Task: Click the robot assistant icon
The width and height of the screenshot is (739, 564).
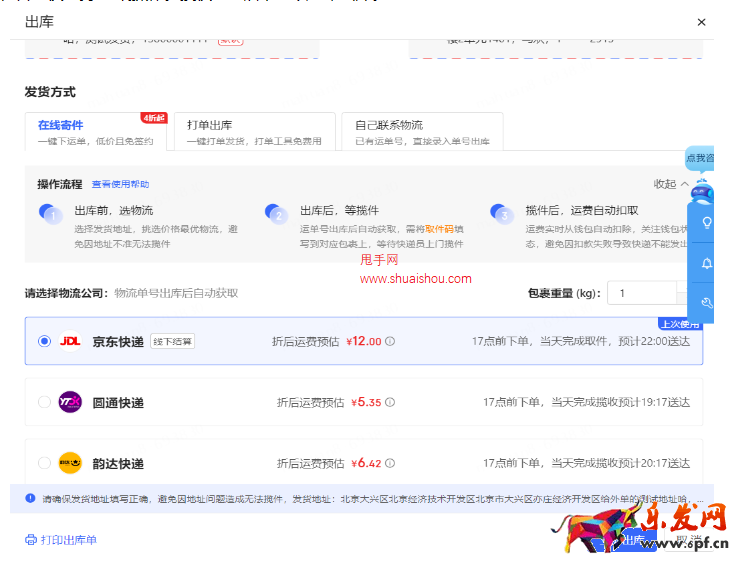Action: point(702,190)
